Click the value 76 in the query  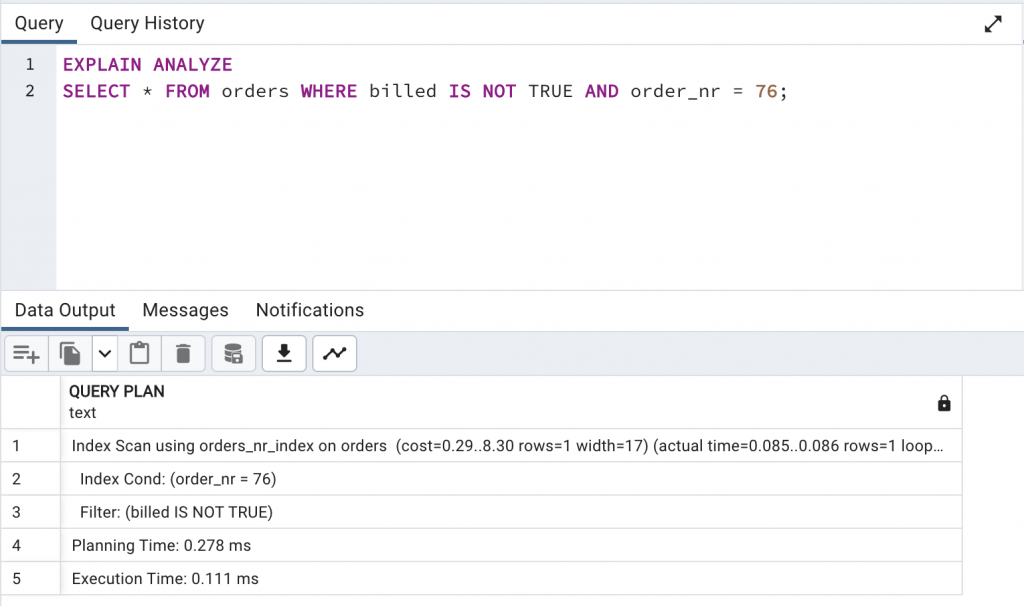click(x=766, y=91)
